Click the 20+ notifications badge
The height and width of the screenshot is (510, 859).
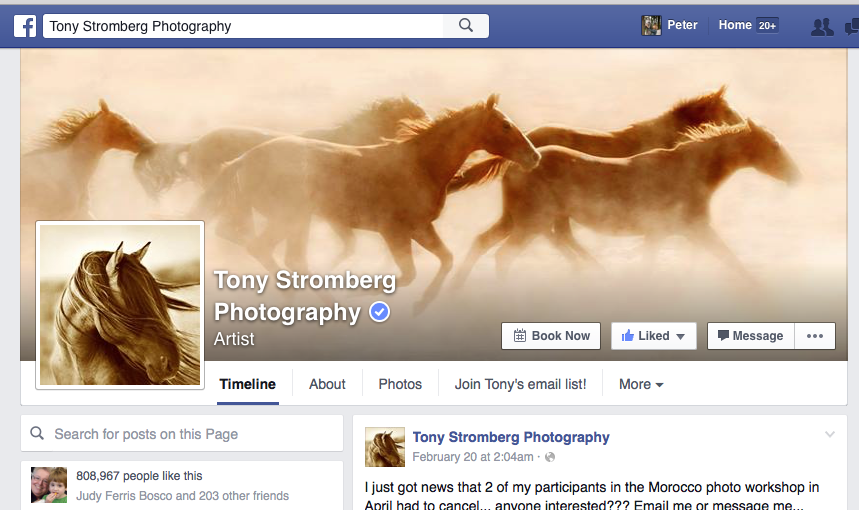click(x=767, y=25)
